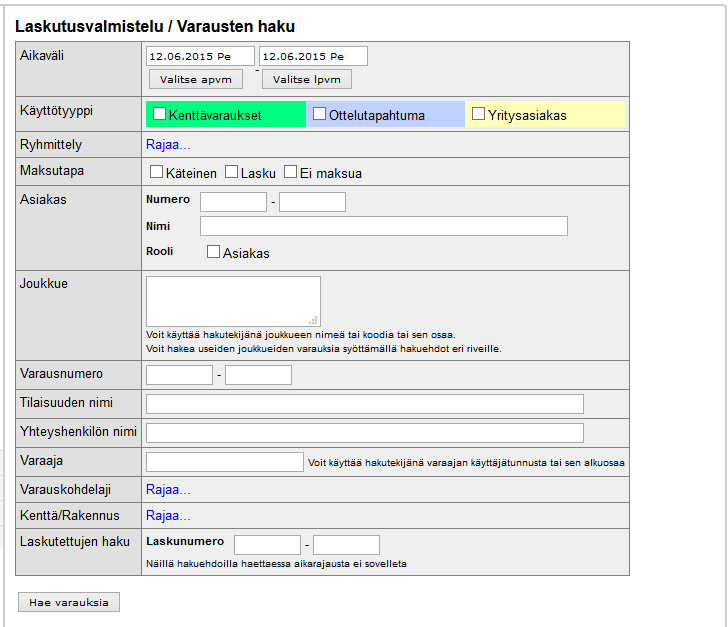Submit search with Hae varauksia button
Screen dimensions: 728x627
click(x=69, y=602)
